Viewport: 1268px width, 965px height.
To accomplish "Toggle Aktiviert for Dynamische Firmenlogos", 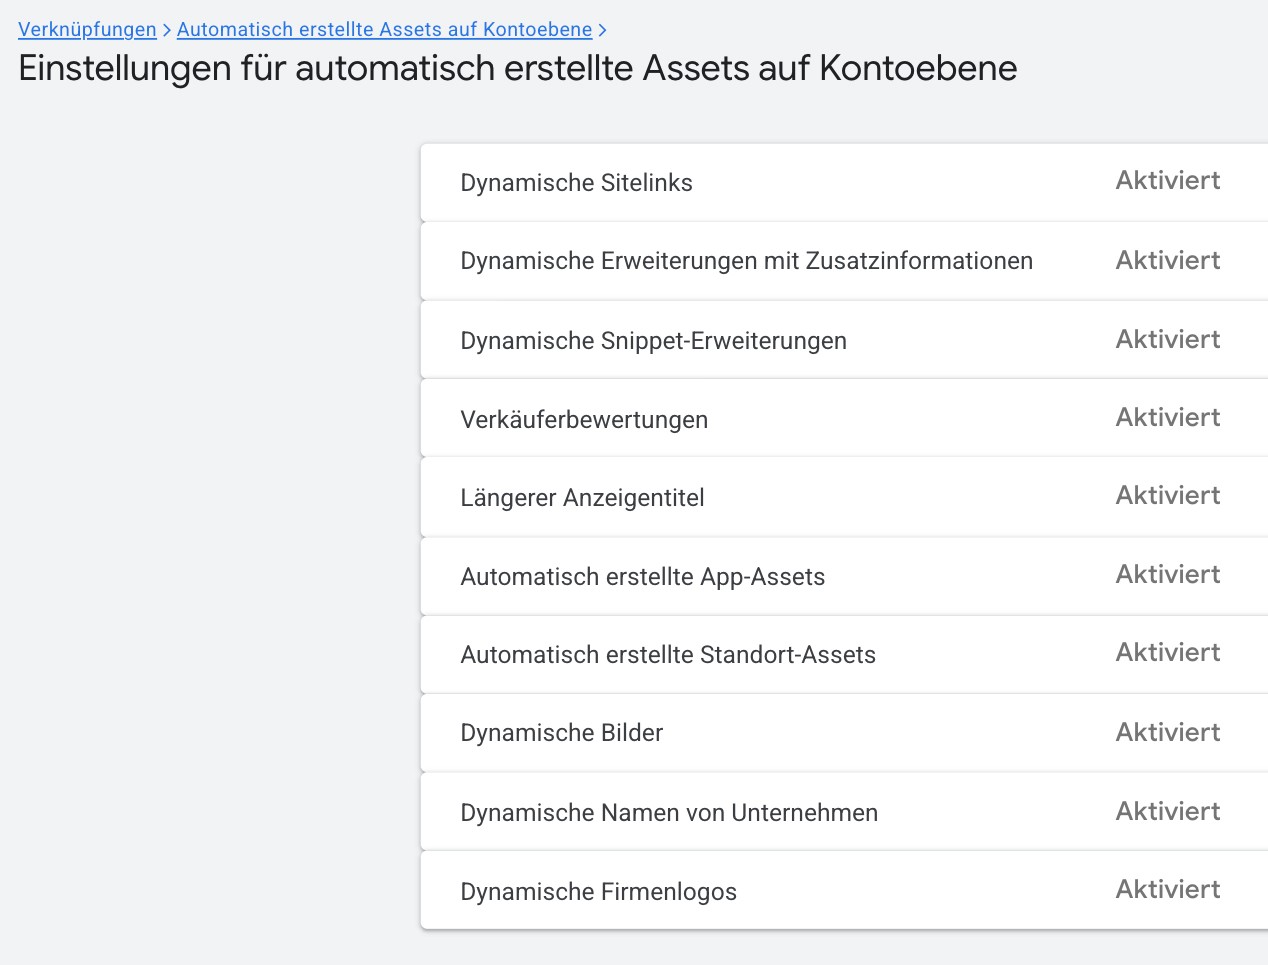I will pos(1167,888).
